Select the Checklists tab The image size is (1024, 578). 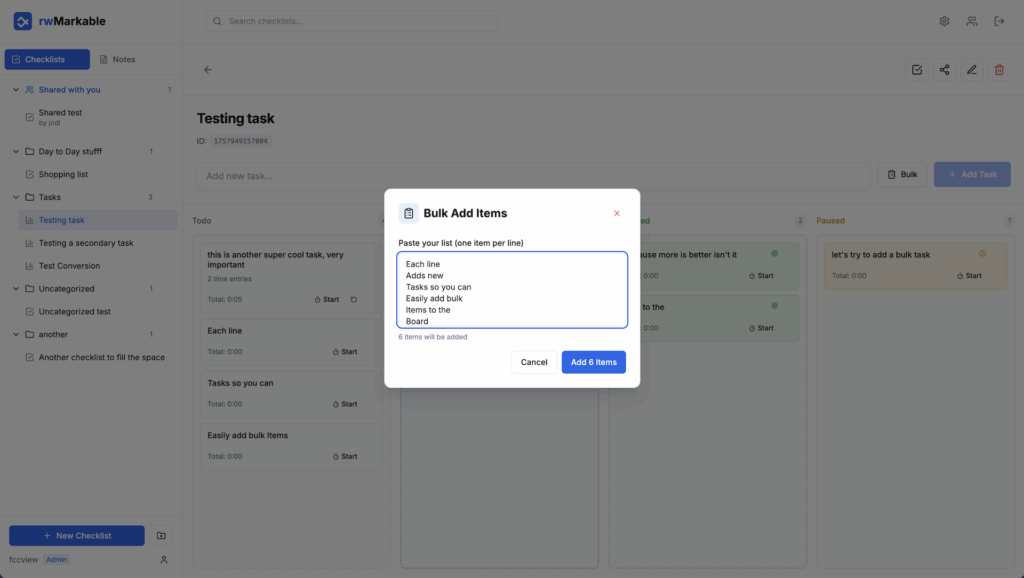[x=47, y=60]
